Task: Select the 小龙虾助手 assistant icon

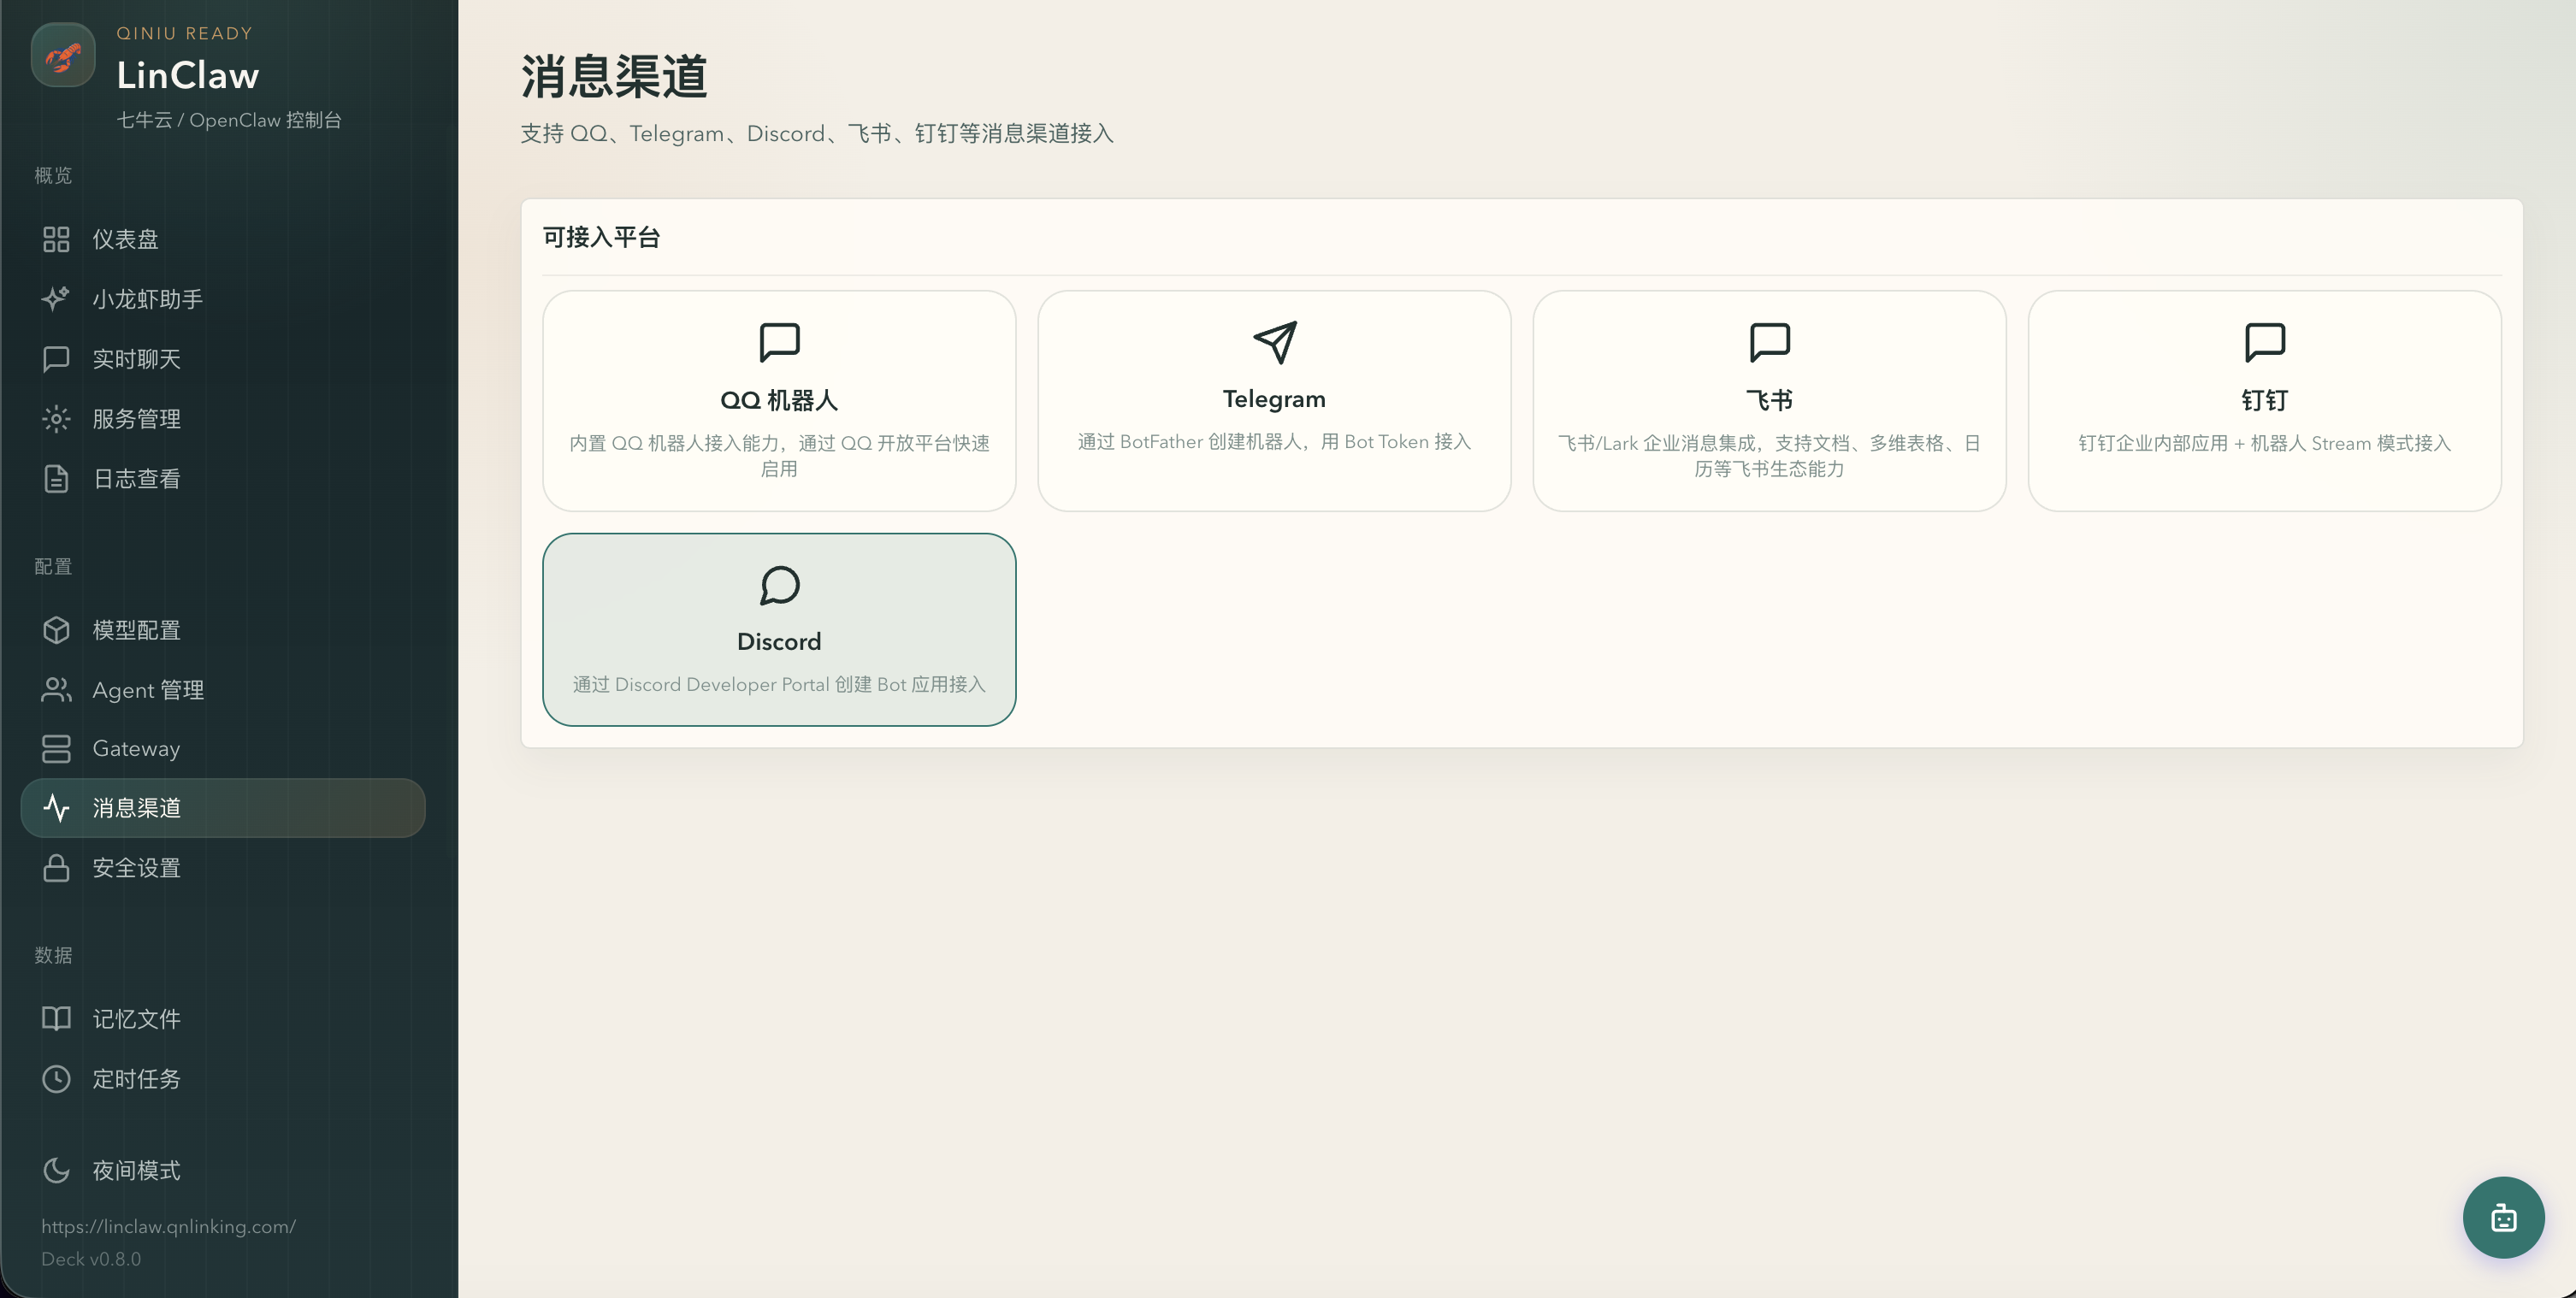Action: click(56, 298)
